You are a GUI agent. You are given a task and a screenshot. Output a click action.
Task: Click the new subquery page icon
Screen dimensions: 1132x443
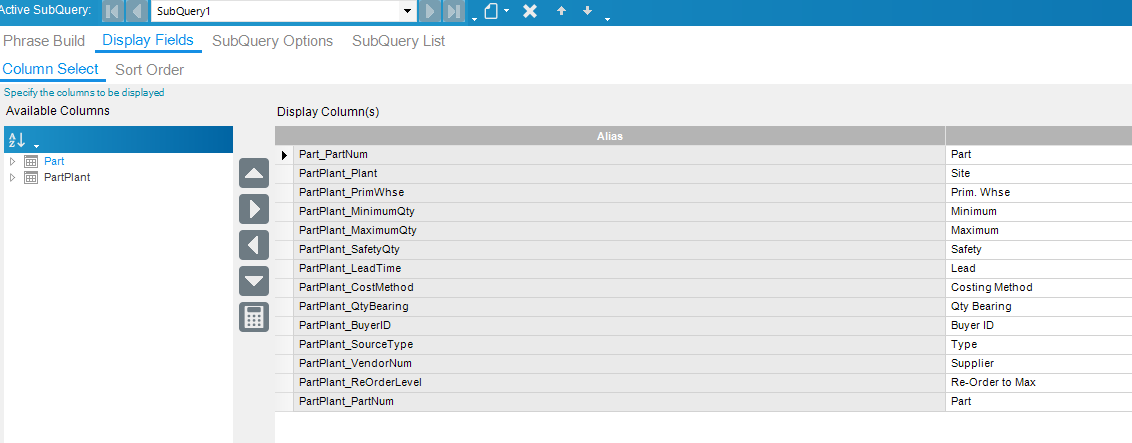(x=492, y=12)
